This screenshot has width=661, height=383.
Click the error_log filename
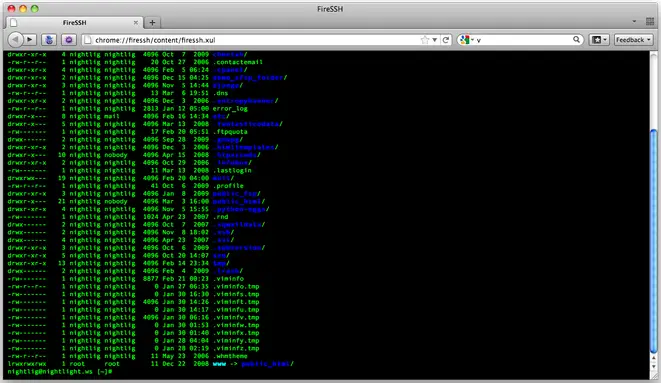click(x=230, y=108)
